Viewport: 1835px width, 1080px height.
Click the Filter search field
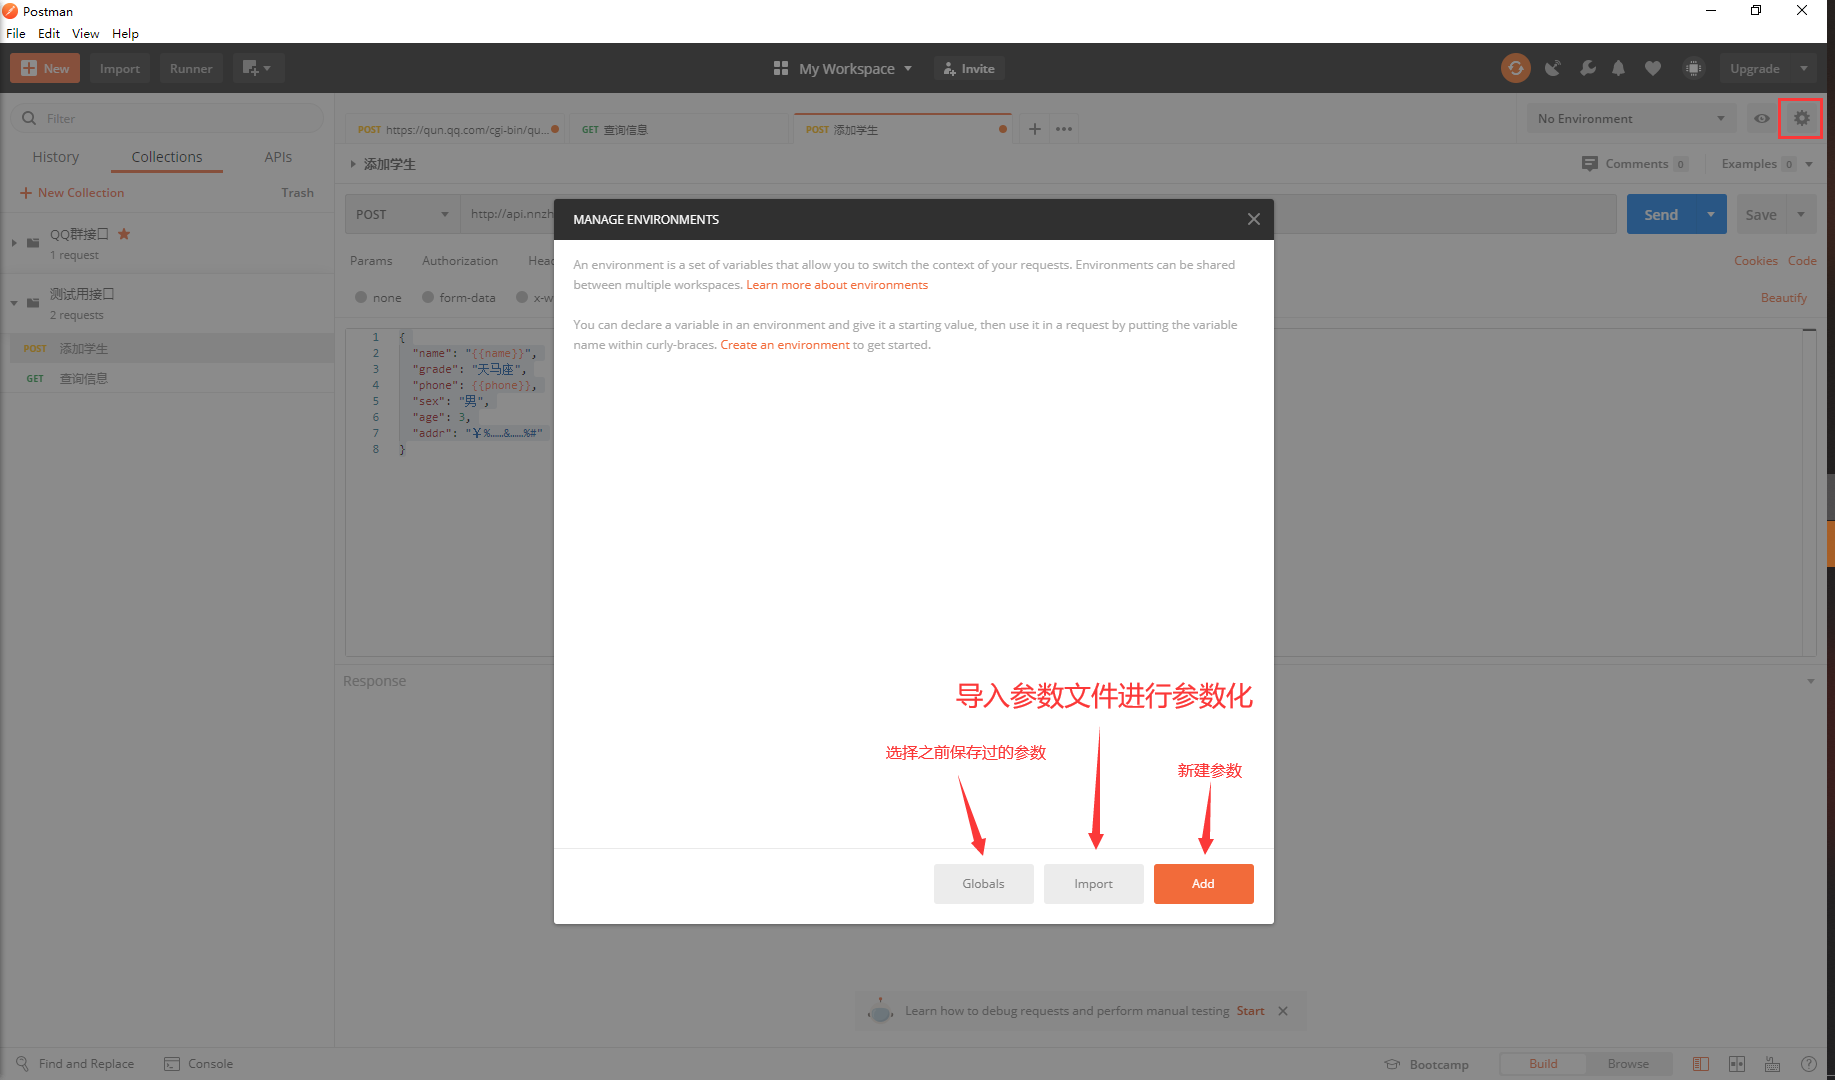point(167,118)
